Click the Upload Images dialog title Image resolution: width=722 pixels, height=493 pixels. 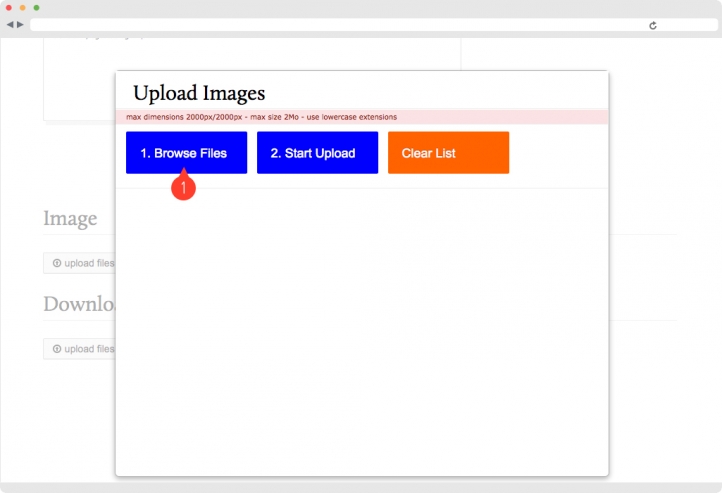pos(199,93)
